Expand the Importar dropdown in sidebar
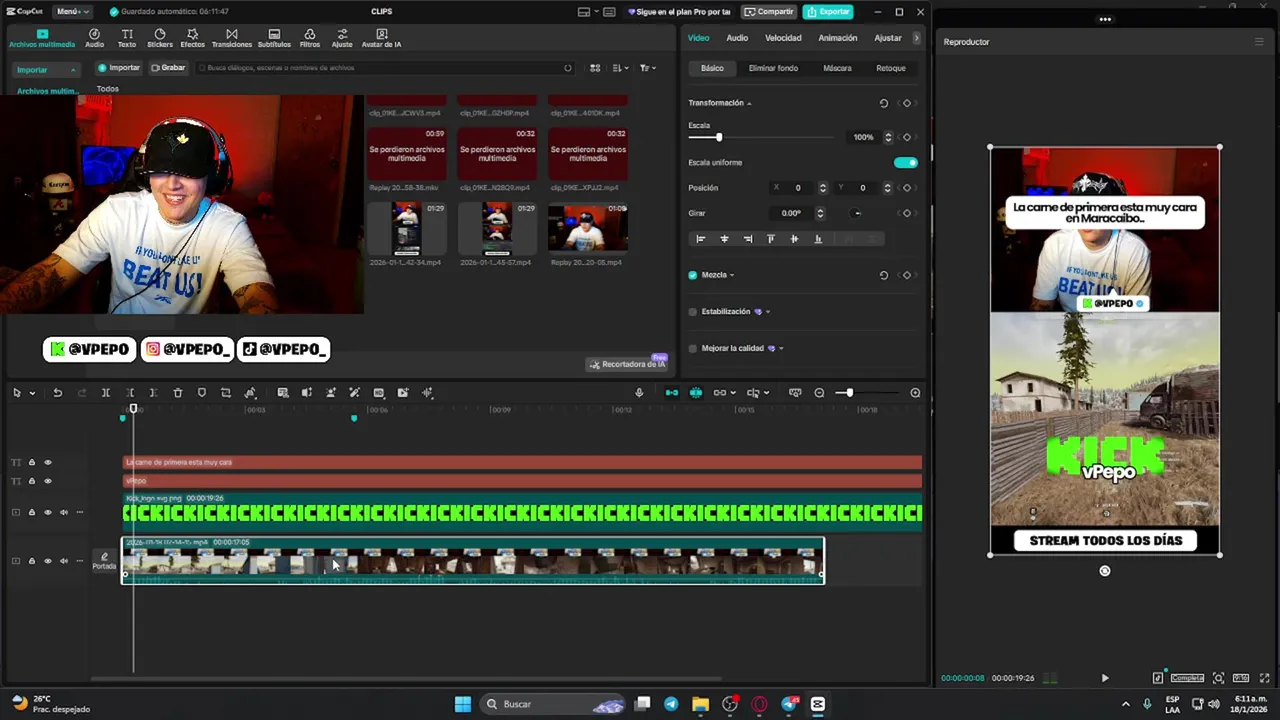1280x720 pixels. pos(72,70)
